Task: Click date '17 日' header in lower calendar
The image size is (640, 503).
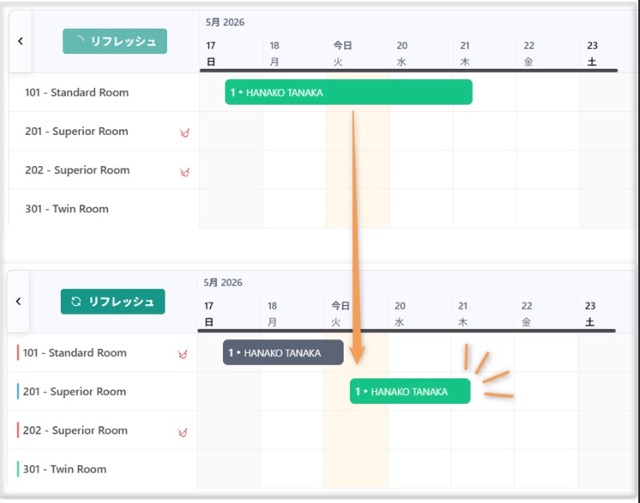Action: click(209, 314)
